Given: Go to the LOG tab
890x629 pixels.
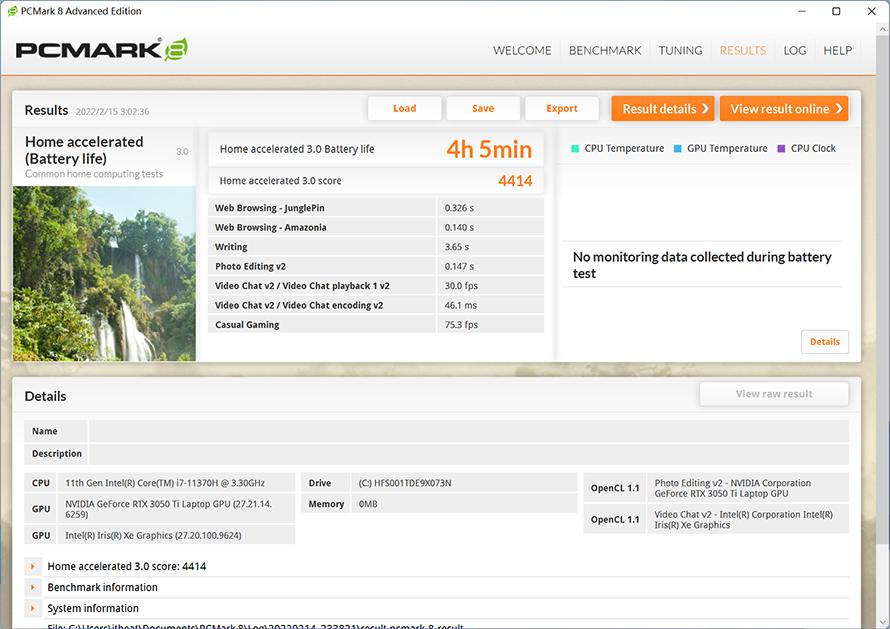Looking at the screenshot, I should [x=795, y=51].
